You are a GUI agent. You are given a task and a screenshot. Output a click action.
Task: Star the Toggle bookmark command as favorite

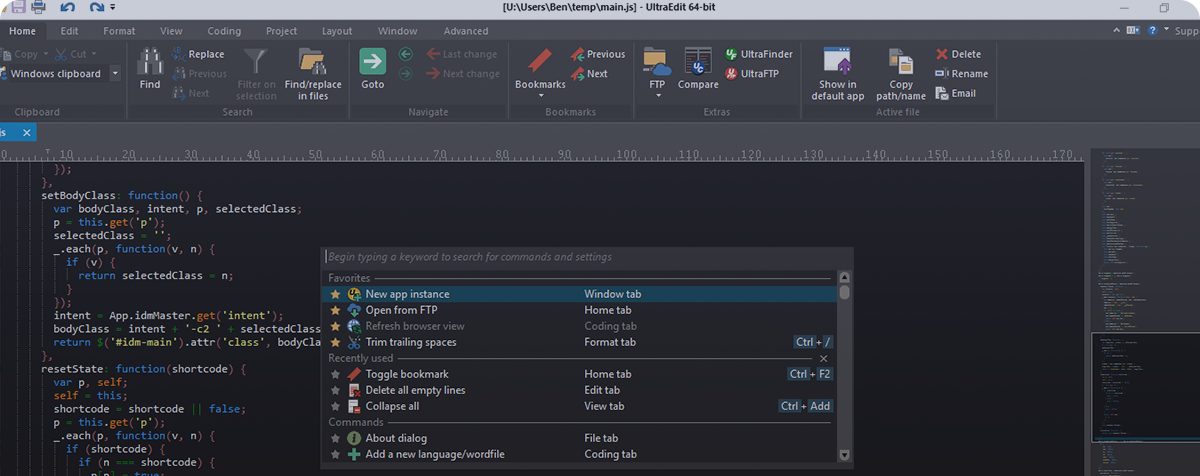click(336, 375)
